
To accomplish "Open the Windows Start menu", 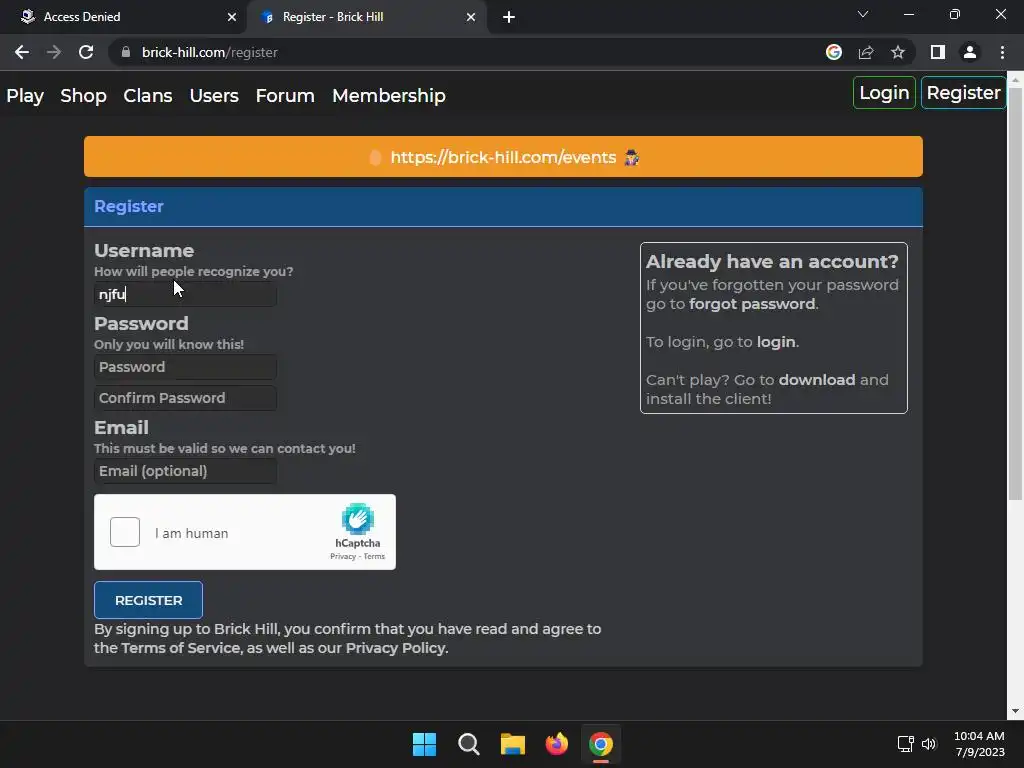I will [424, 744].
